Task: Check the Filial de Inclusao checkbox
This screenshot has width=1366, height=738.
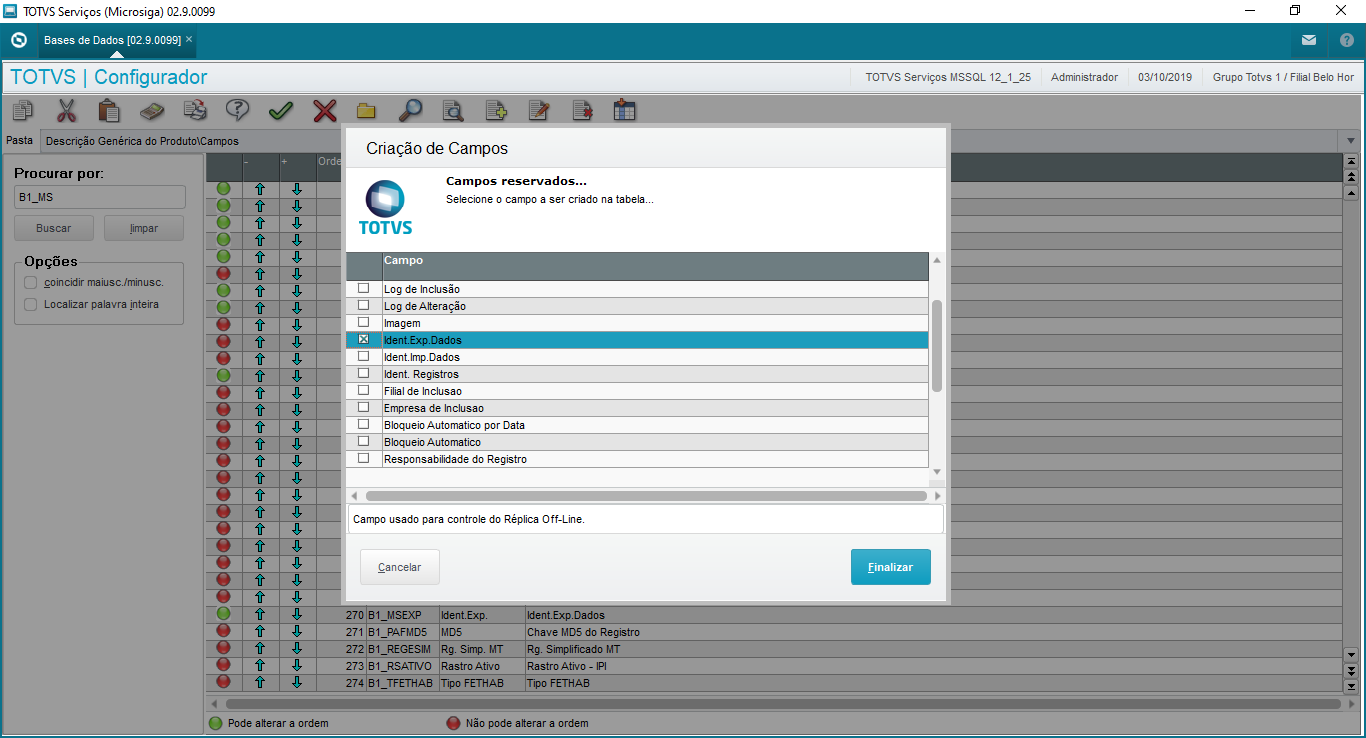Action: pos(363,390)
